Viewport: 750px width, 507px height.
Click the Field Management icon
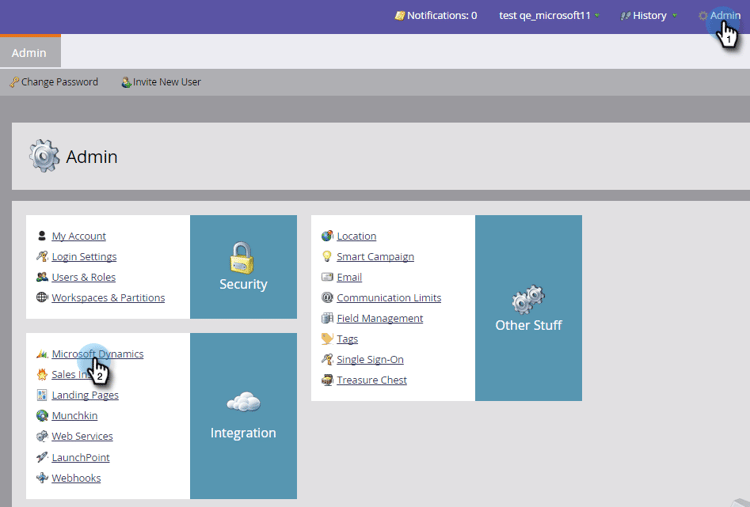(327, 318)
